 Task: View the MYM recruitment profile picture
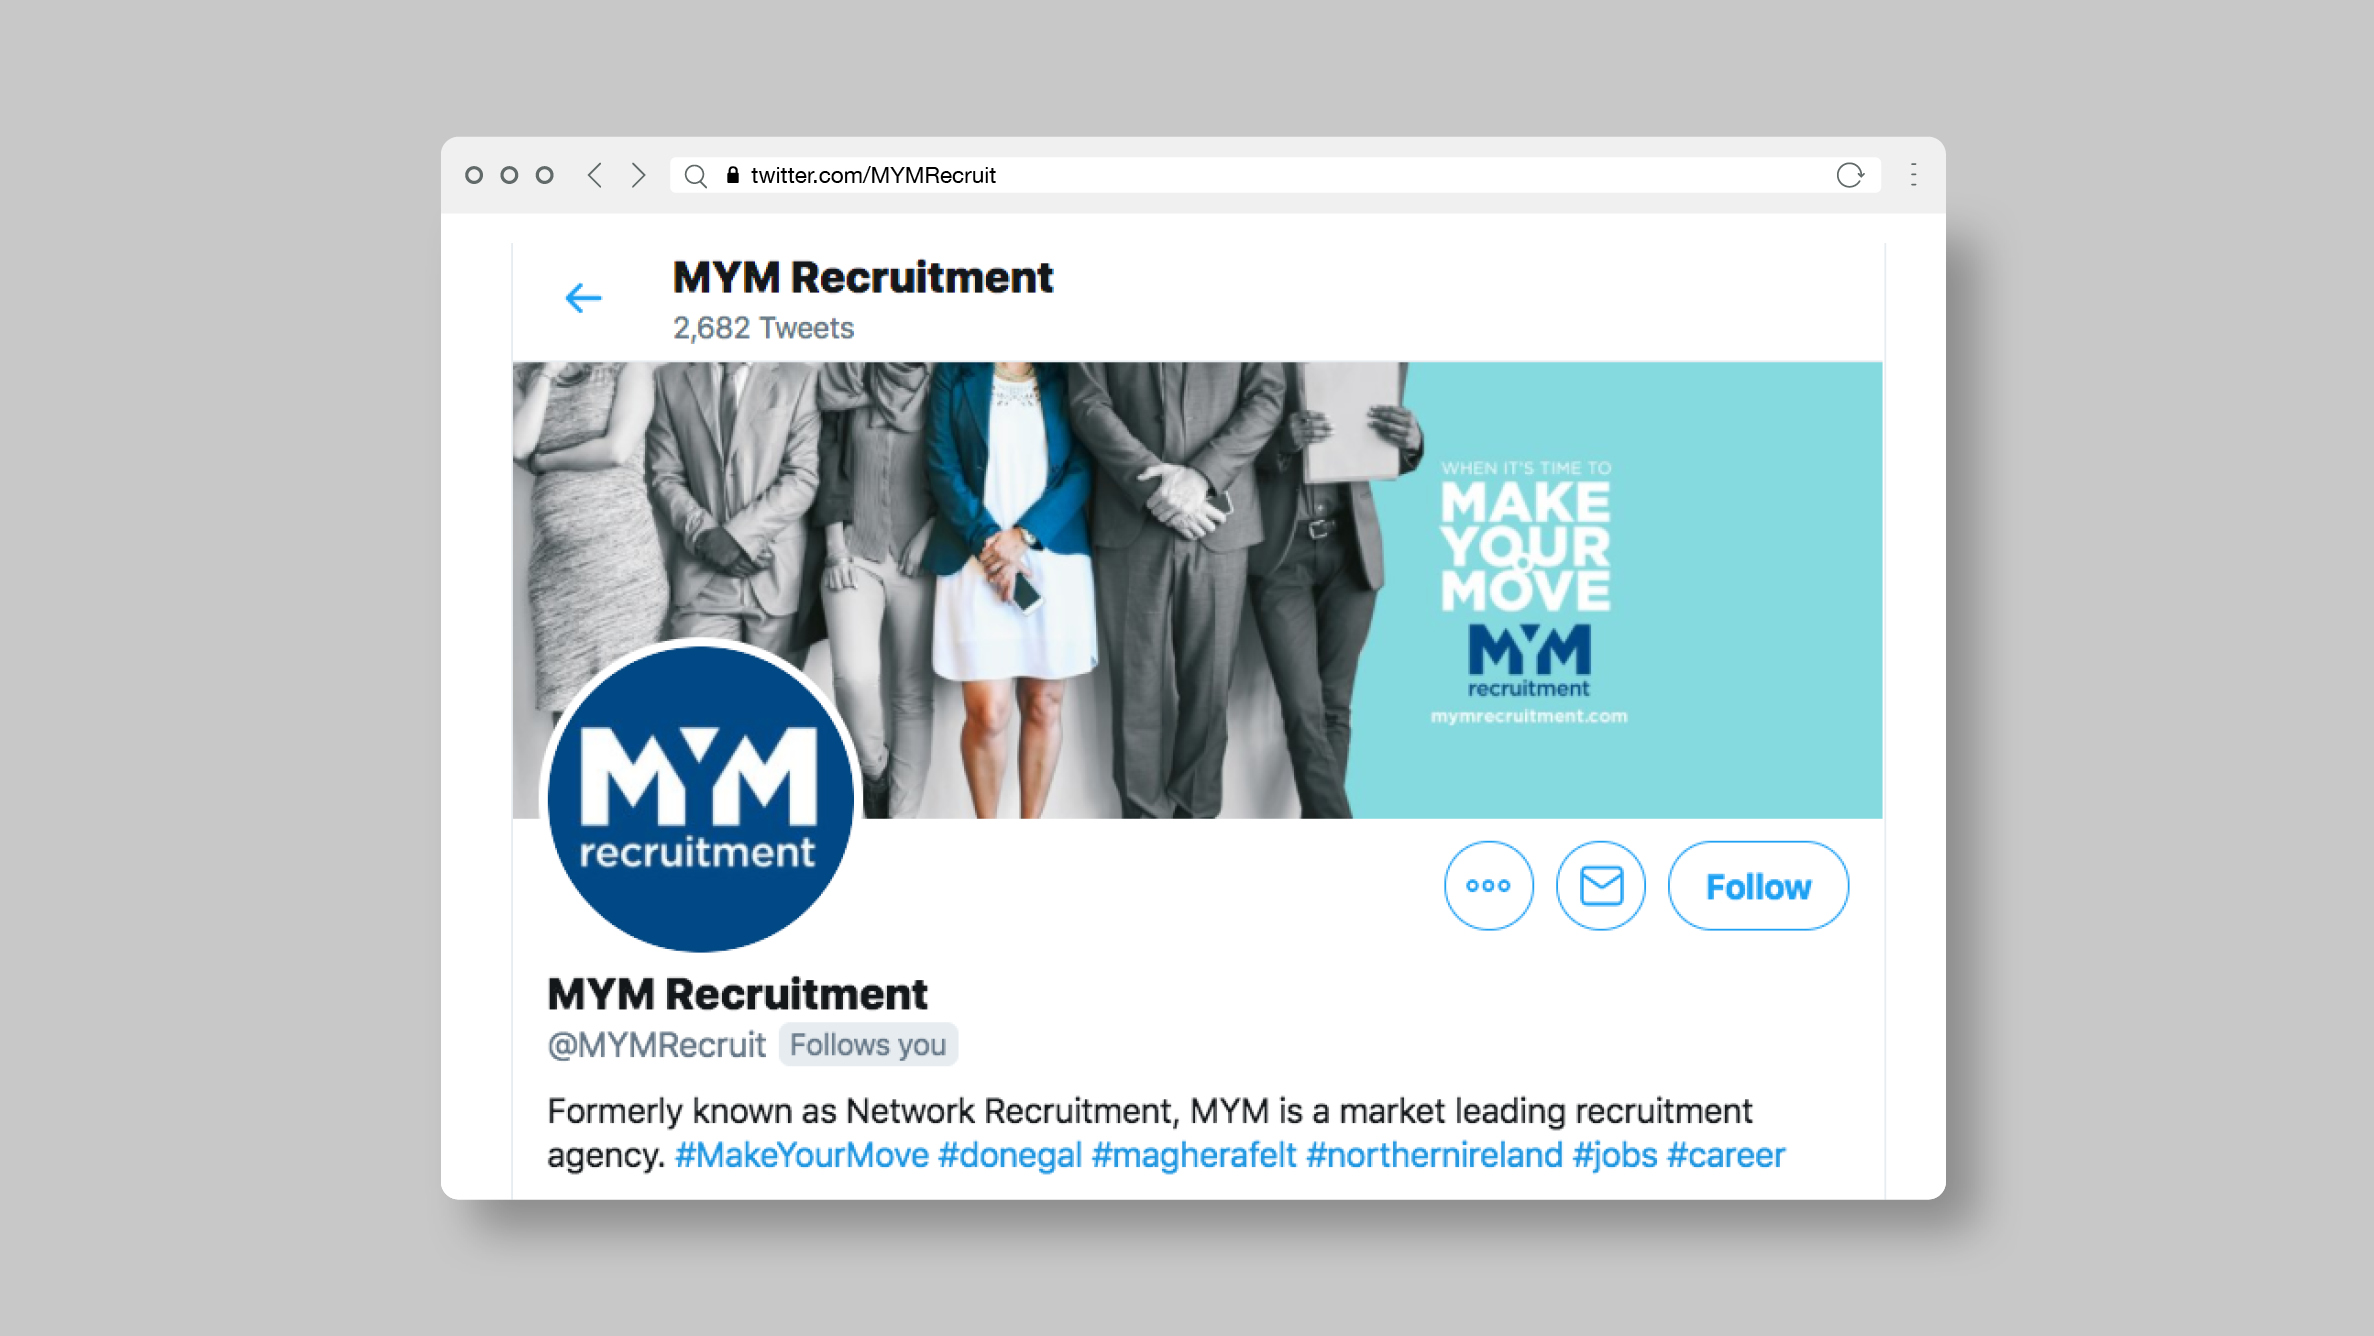click(x=700, y=798)
